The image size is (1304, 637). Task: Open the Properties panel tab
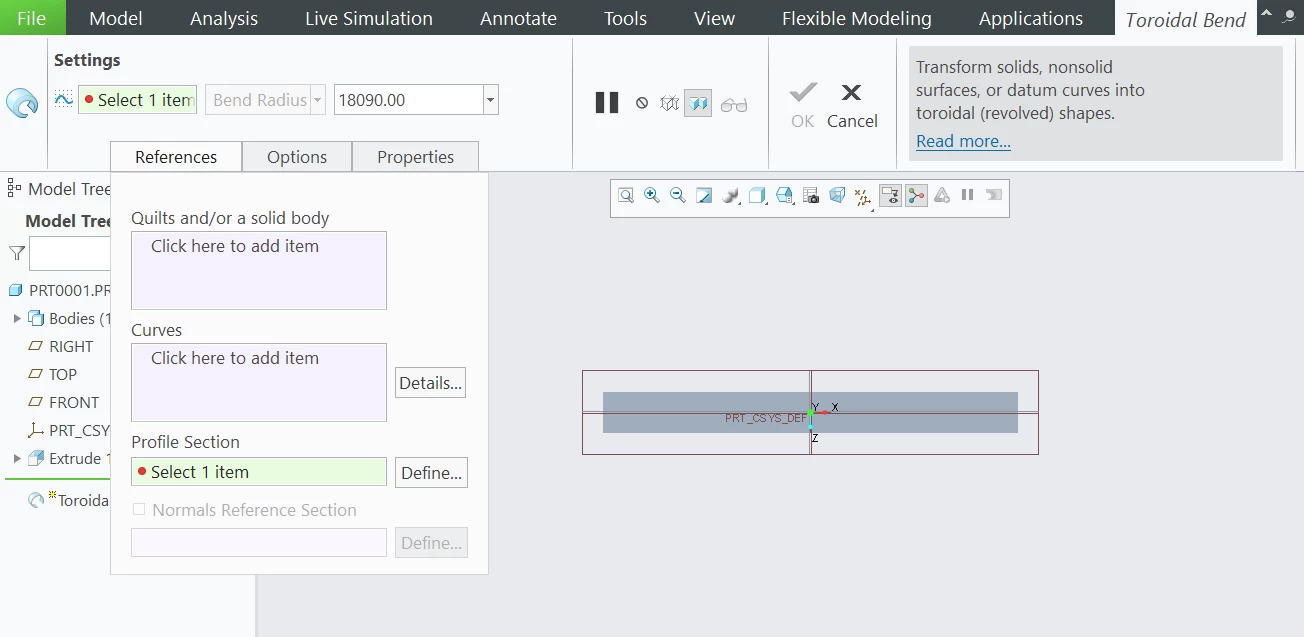coord(416,157)
